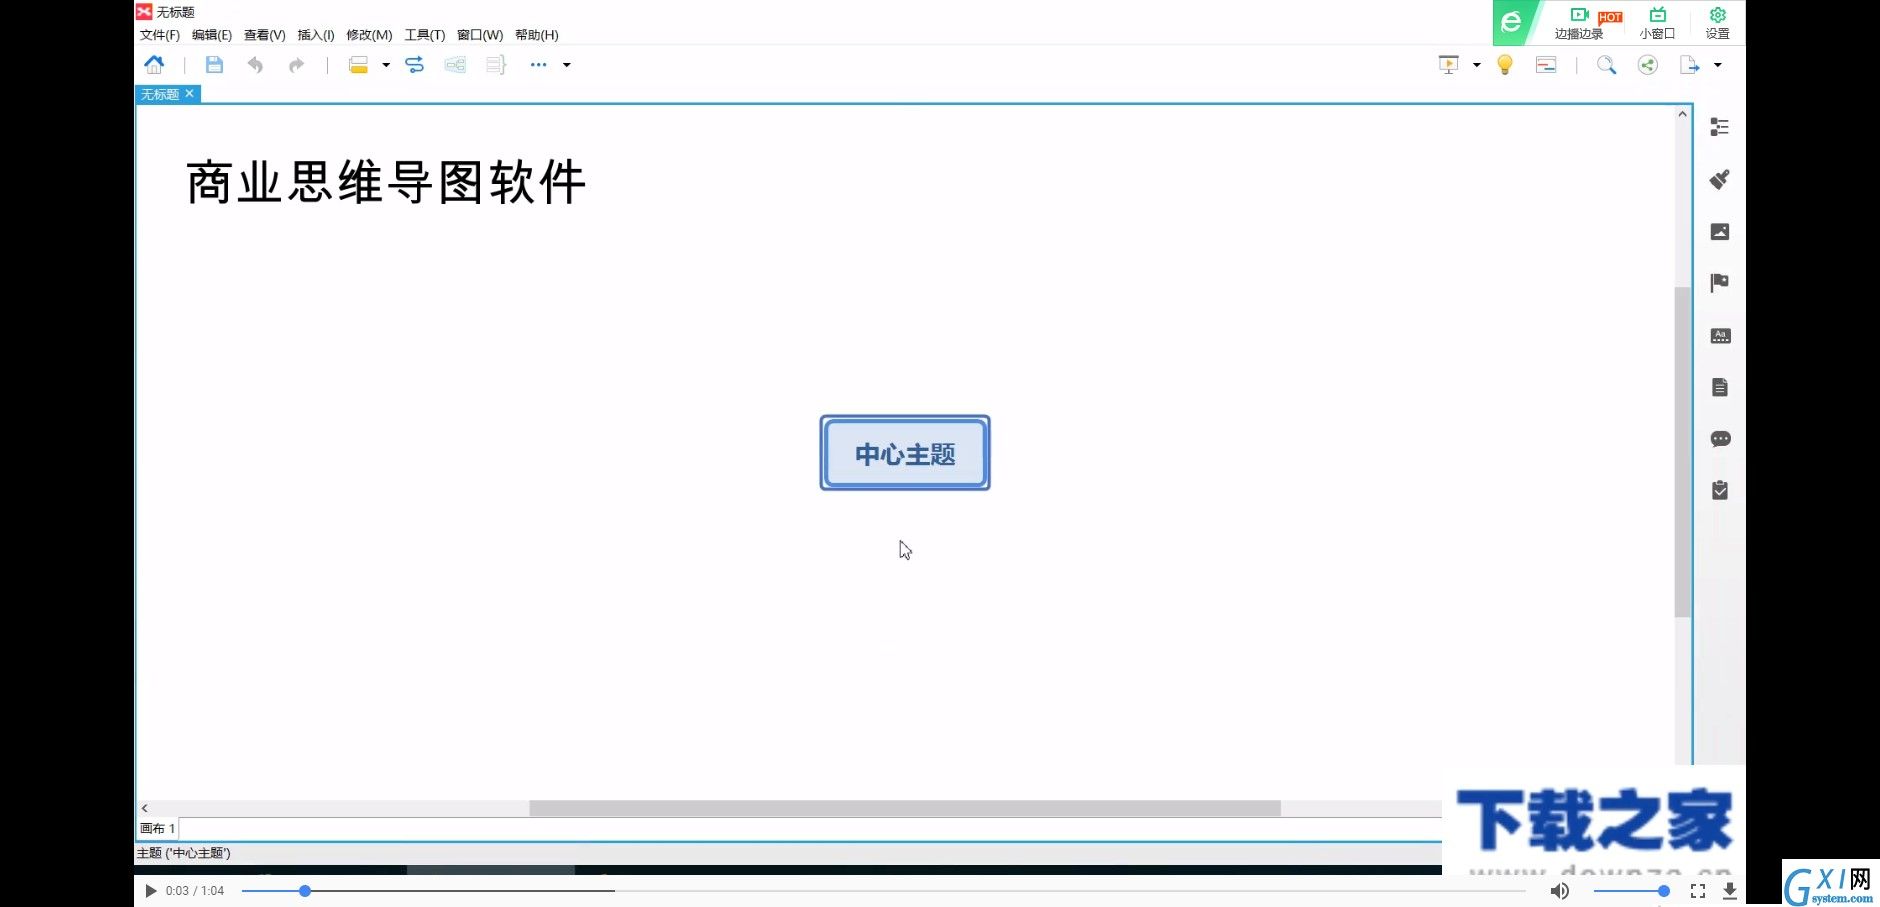Save the mind map file
Image resolution: width=1880 pixels, height=907 pixels.
(214, 65)
